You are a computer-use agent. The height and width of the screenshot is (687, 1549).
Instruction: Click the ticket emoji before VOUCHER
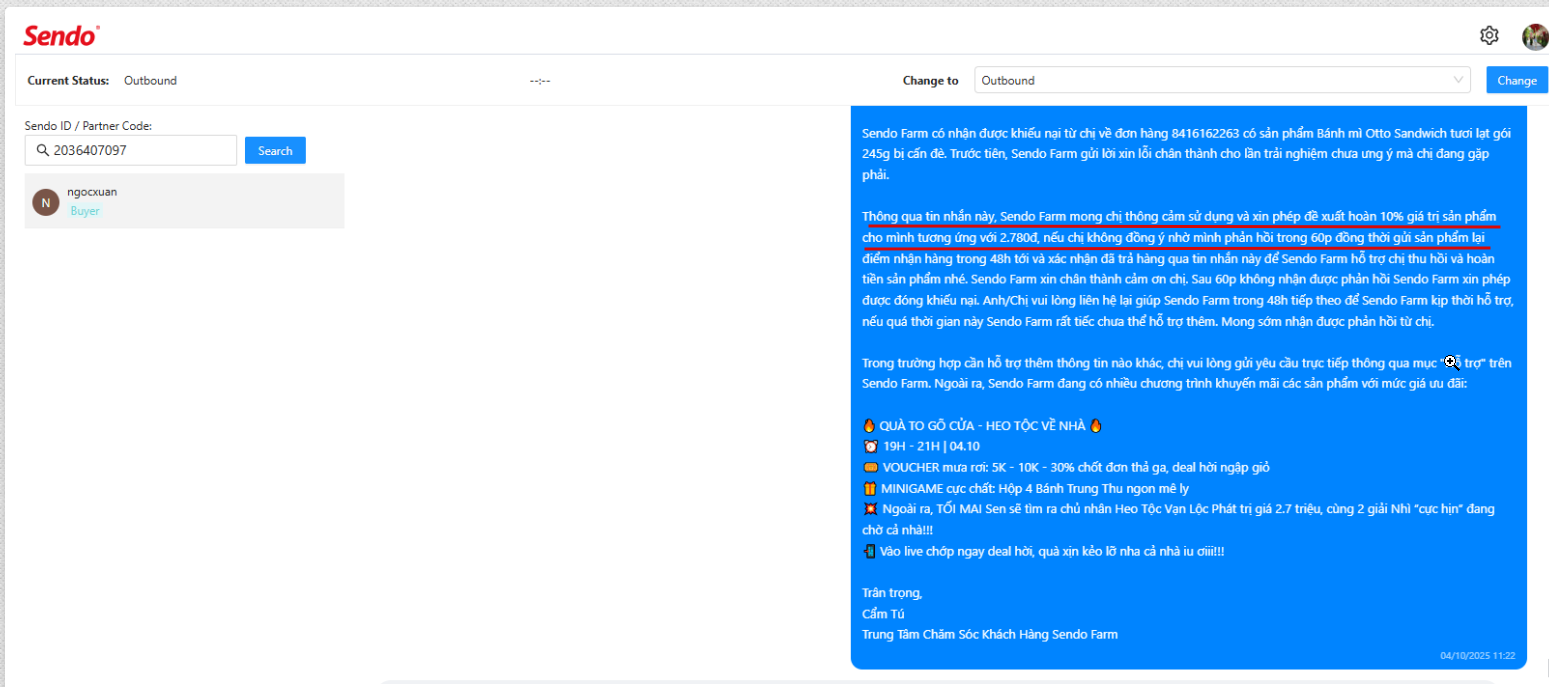coord(869,467)
